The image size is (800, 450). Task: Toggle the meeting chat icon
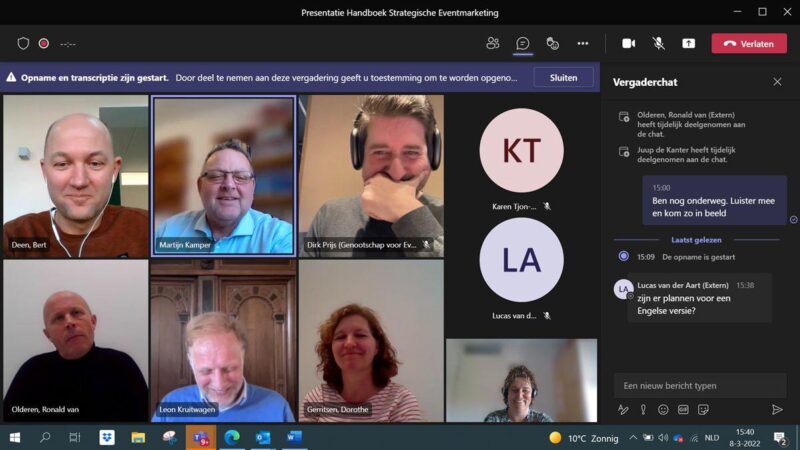[x=522, y=43]
